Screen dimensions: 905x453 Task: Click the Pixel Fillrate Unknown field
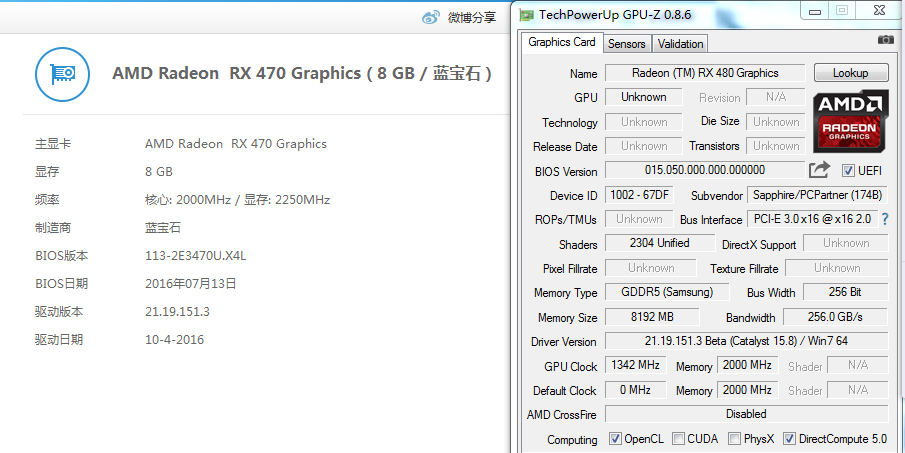coord(651,268)
